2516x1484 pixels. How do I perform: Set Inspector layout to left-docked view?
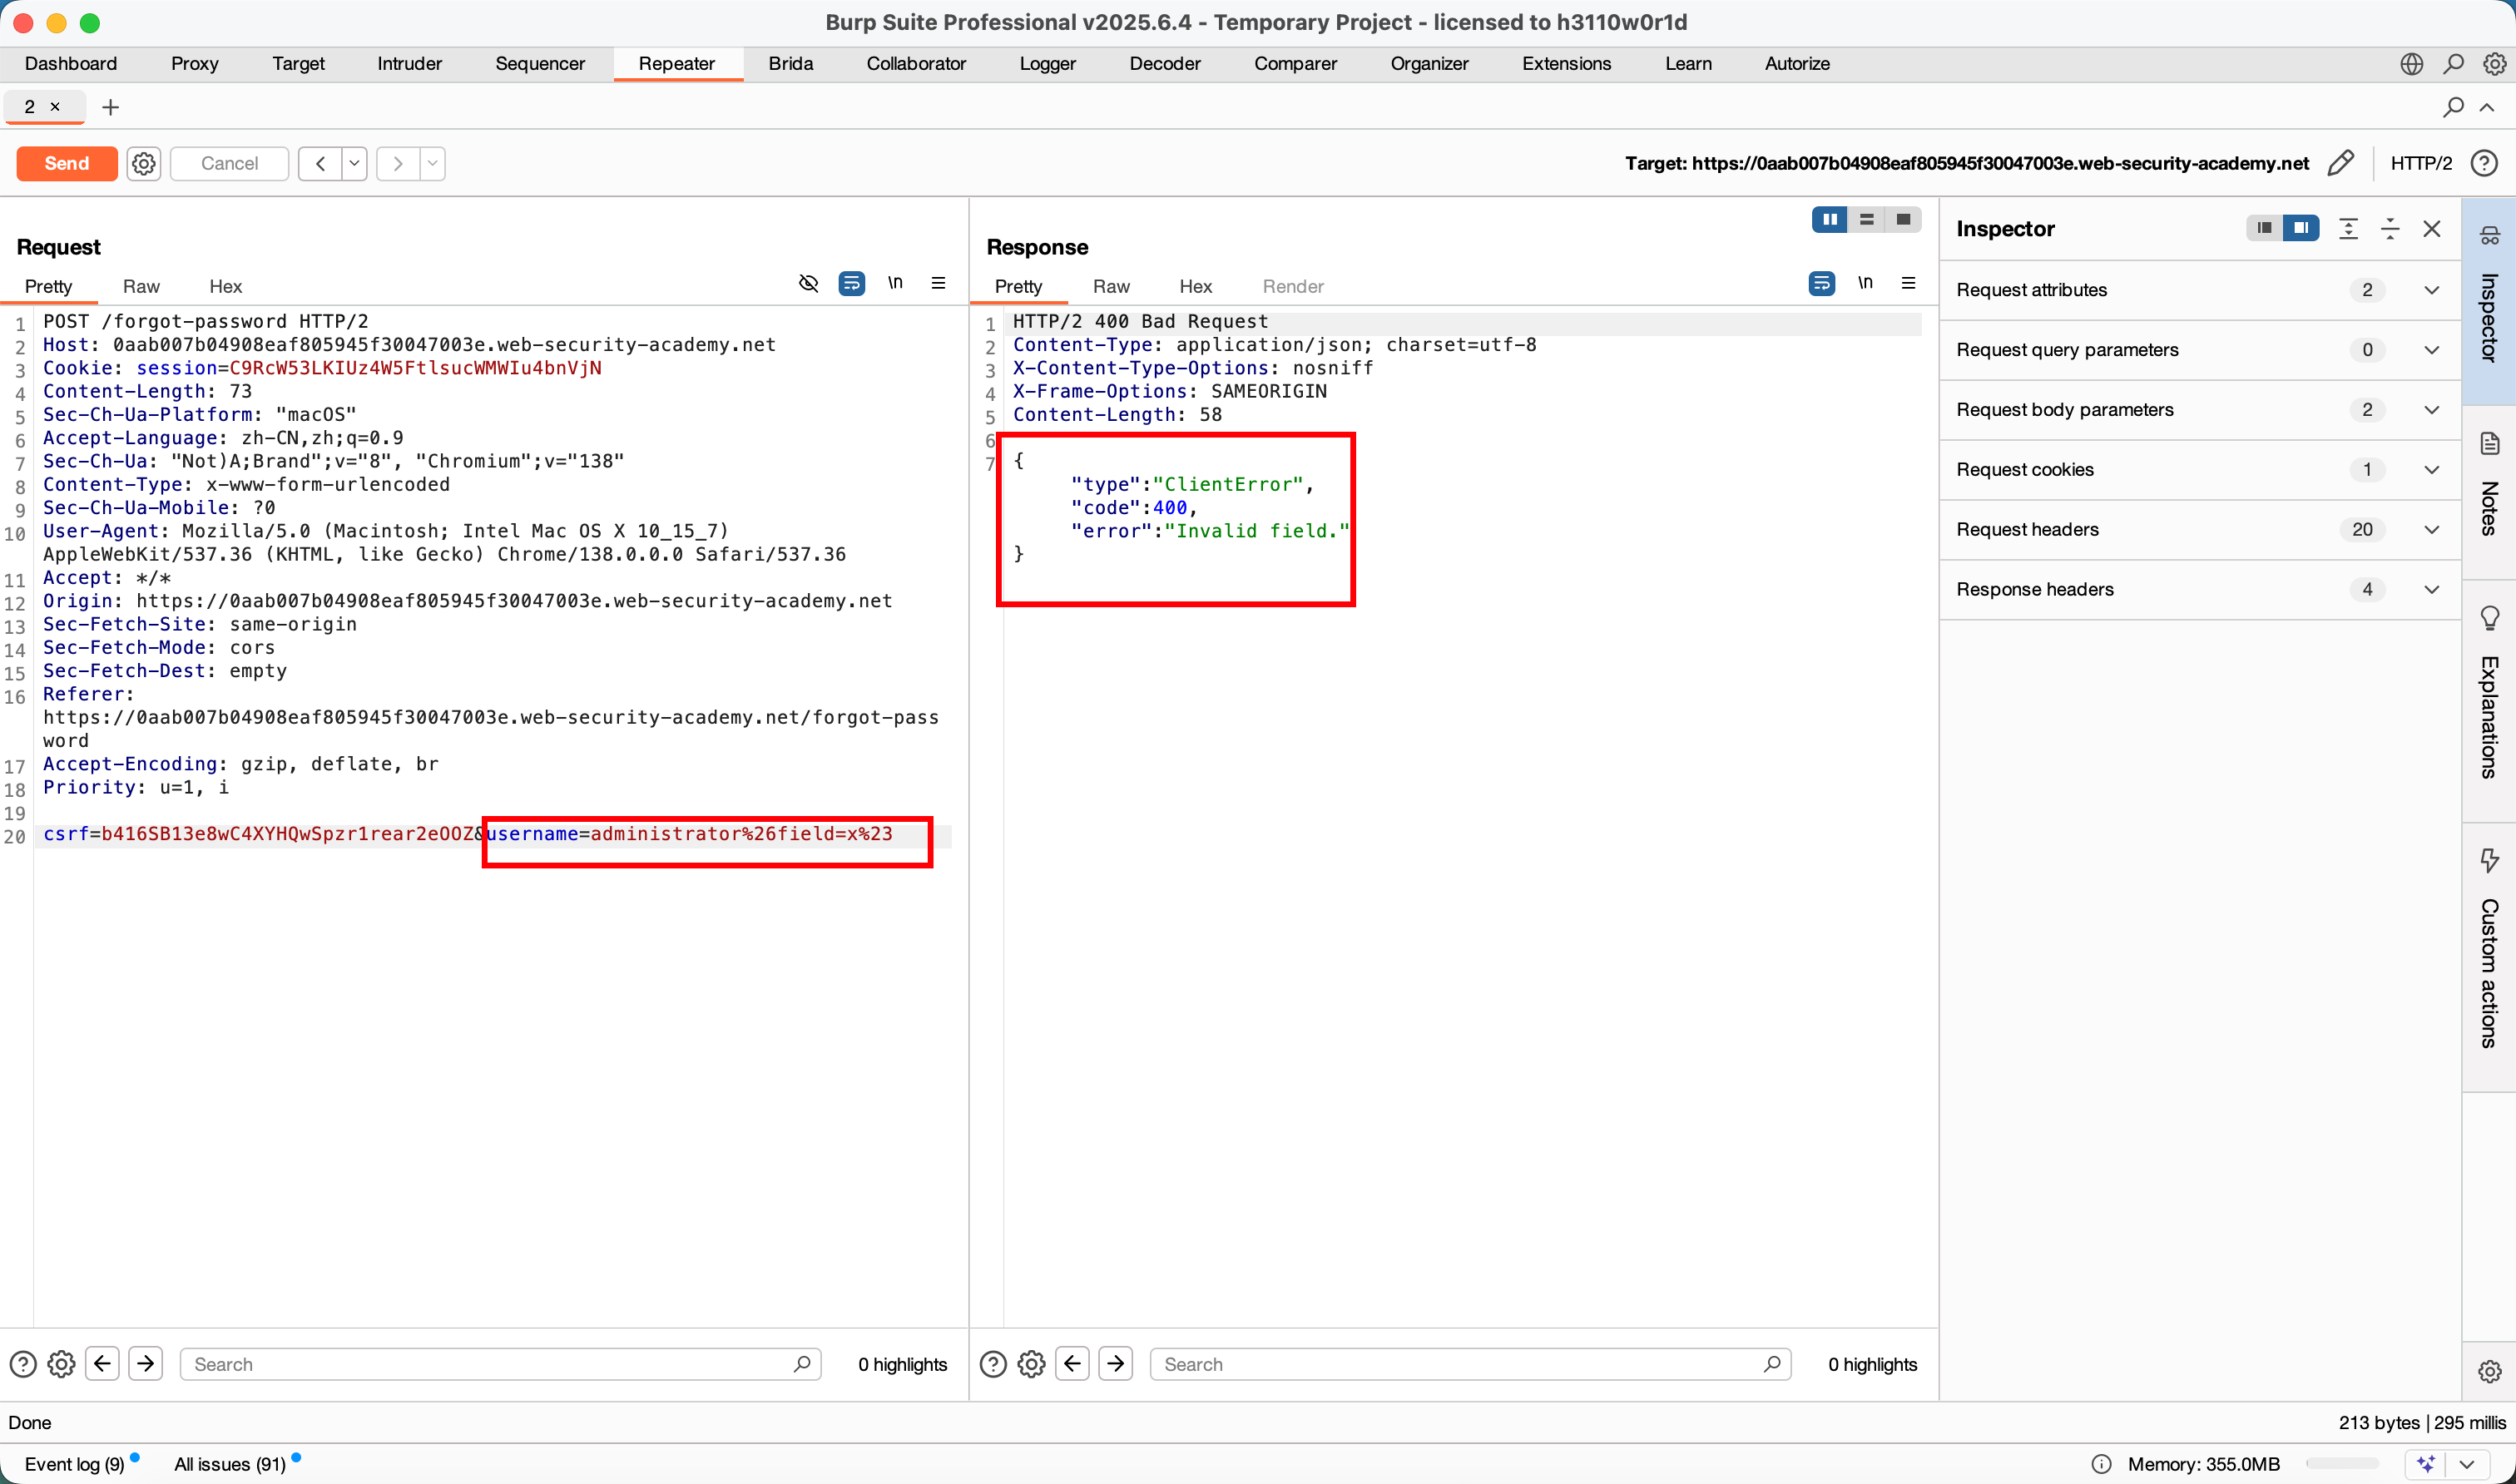(x=2264, y=228)
